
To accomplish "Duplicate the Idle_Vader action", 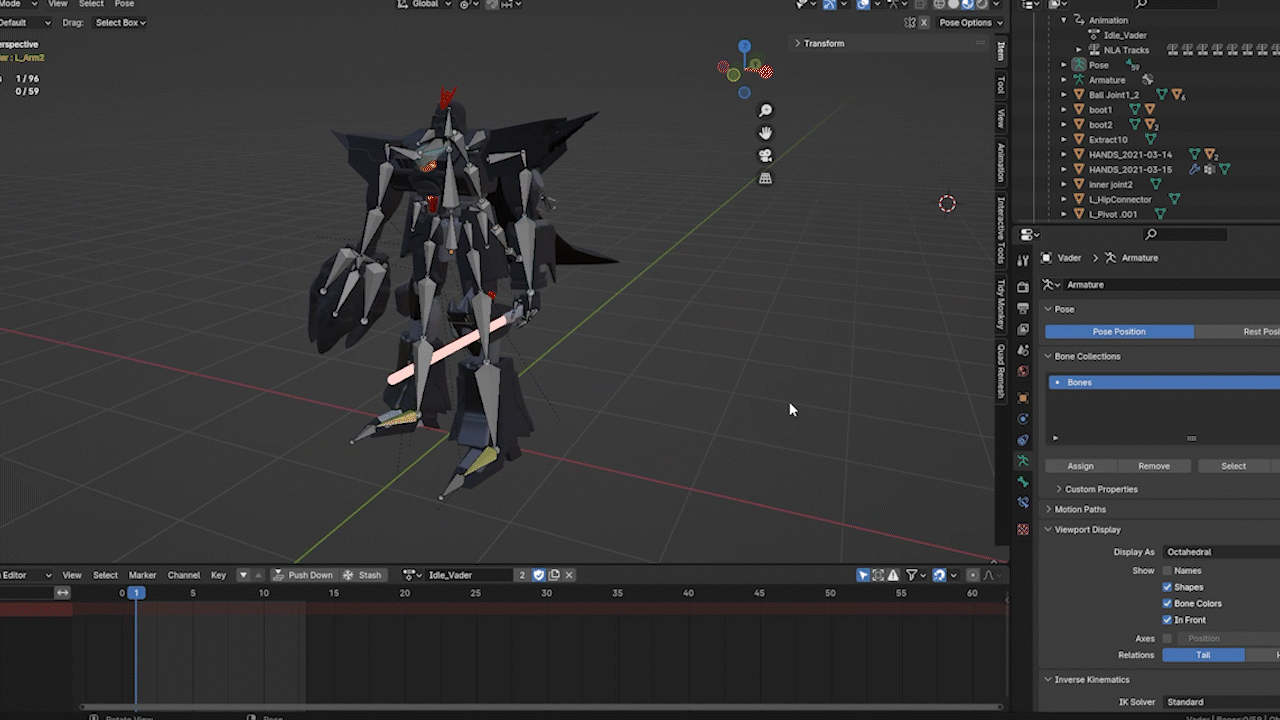I will [554, 575].
